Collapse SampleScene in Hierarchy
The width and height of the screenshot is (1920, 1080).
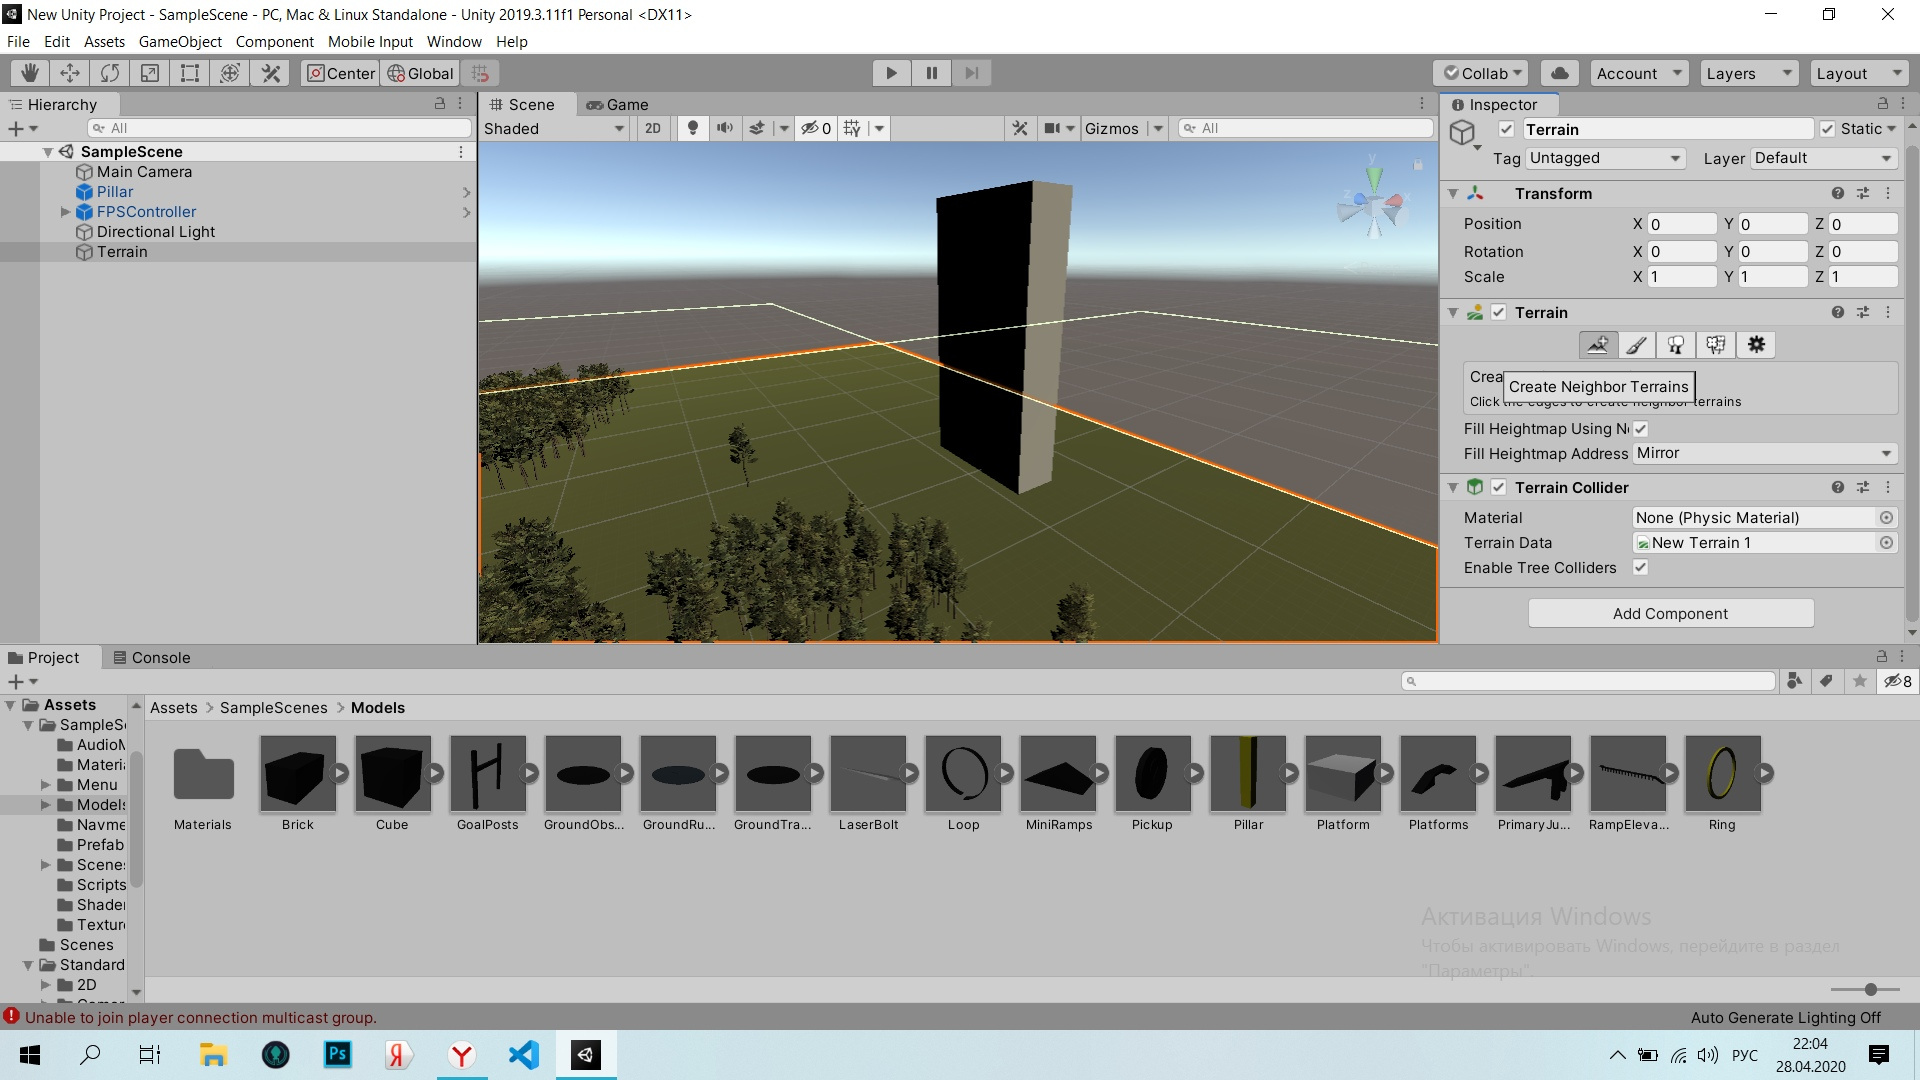click(47, 152)
